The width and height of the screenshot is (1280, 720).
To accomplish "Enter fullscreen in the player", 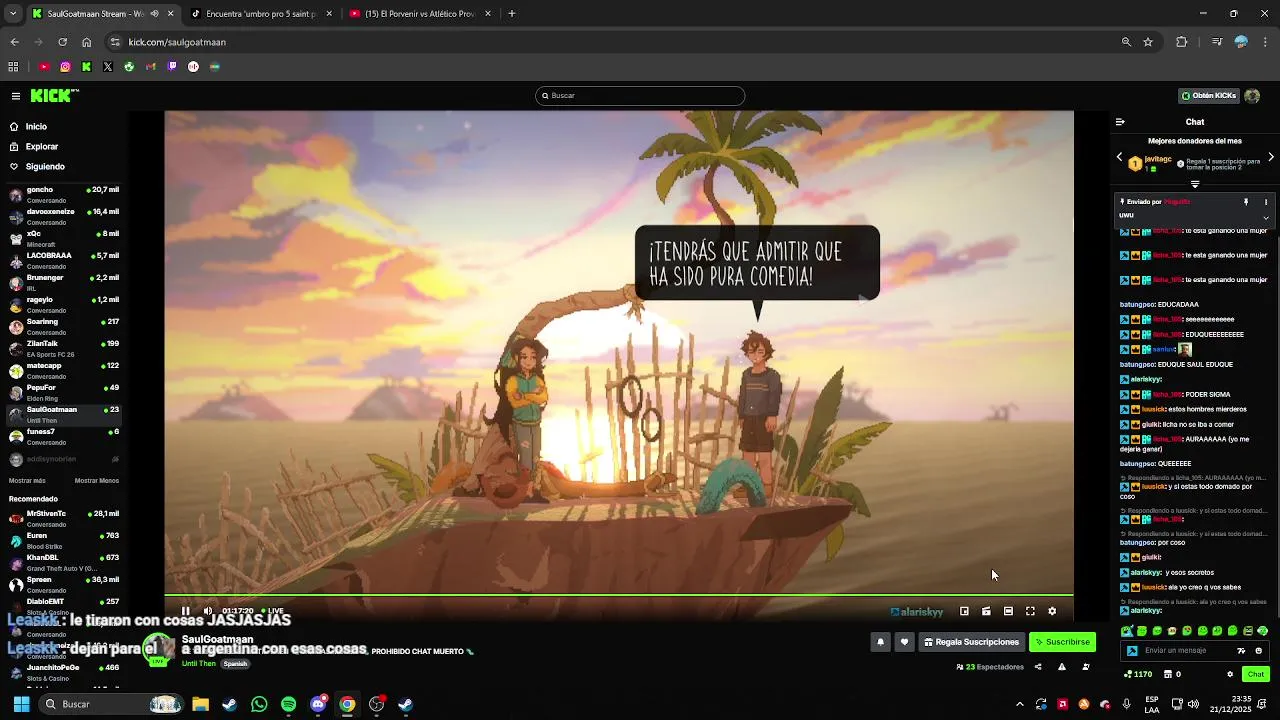I will (1030, 611).
